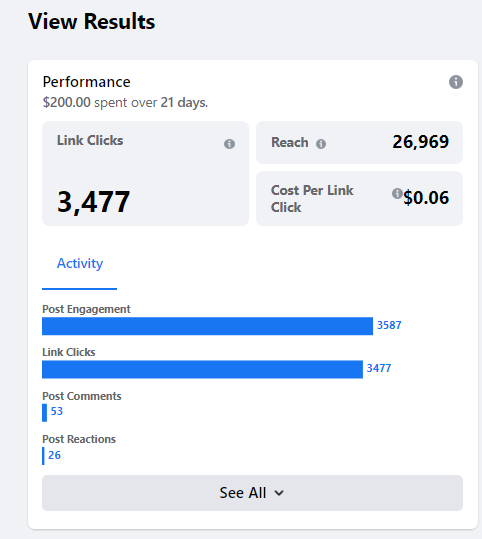This screenshot has width=482, height=539.
Task: Click the $200.00 spent over 21 days text
Action: click(x=125, y=102)
